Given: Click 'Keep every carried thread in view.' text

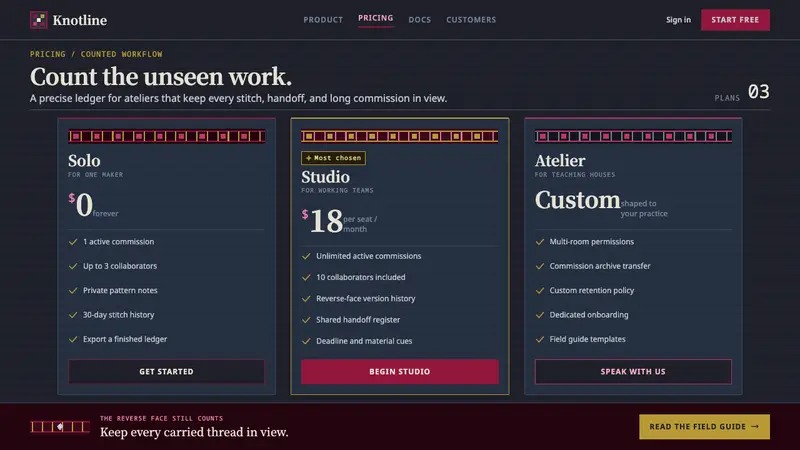Looking at the screenshot, I should pos(194,432).
